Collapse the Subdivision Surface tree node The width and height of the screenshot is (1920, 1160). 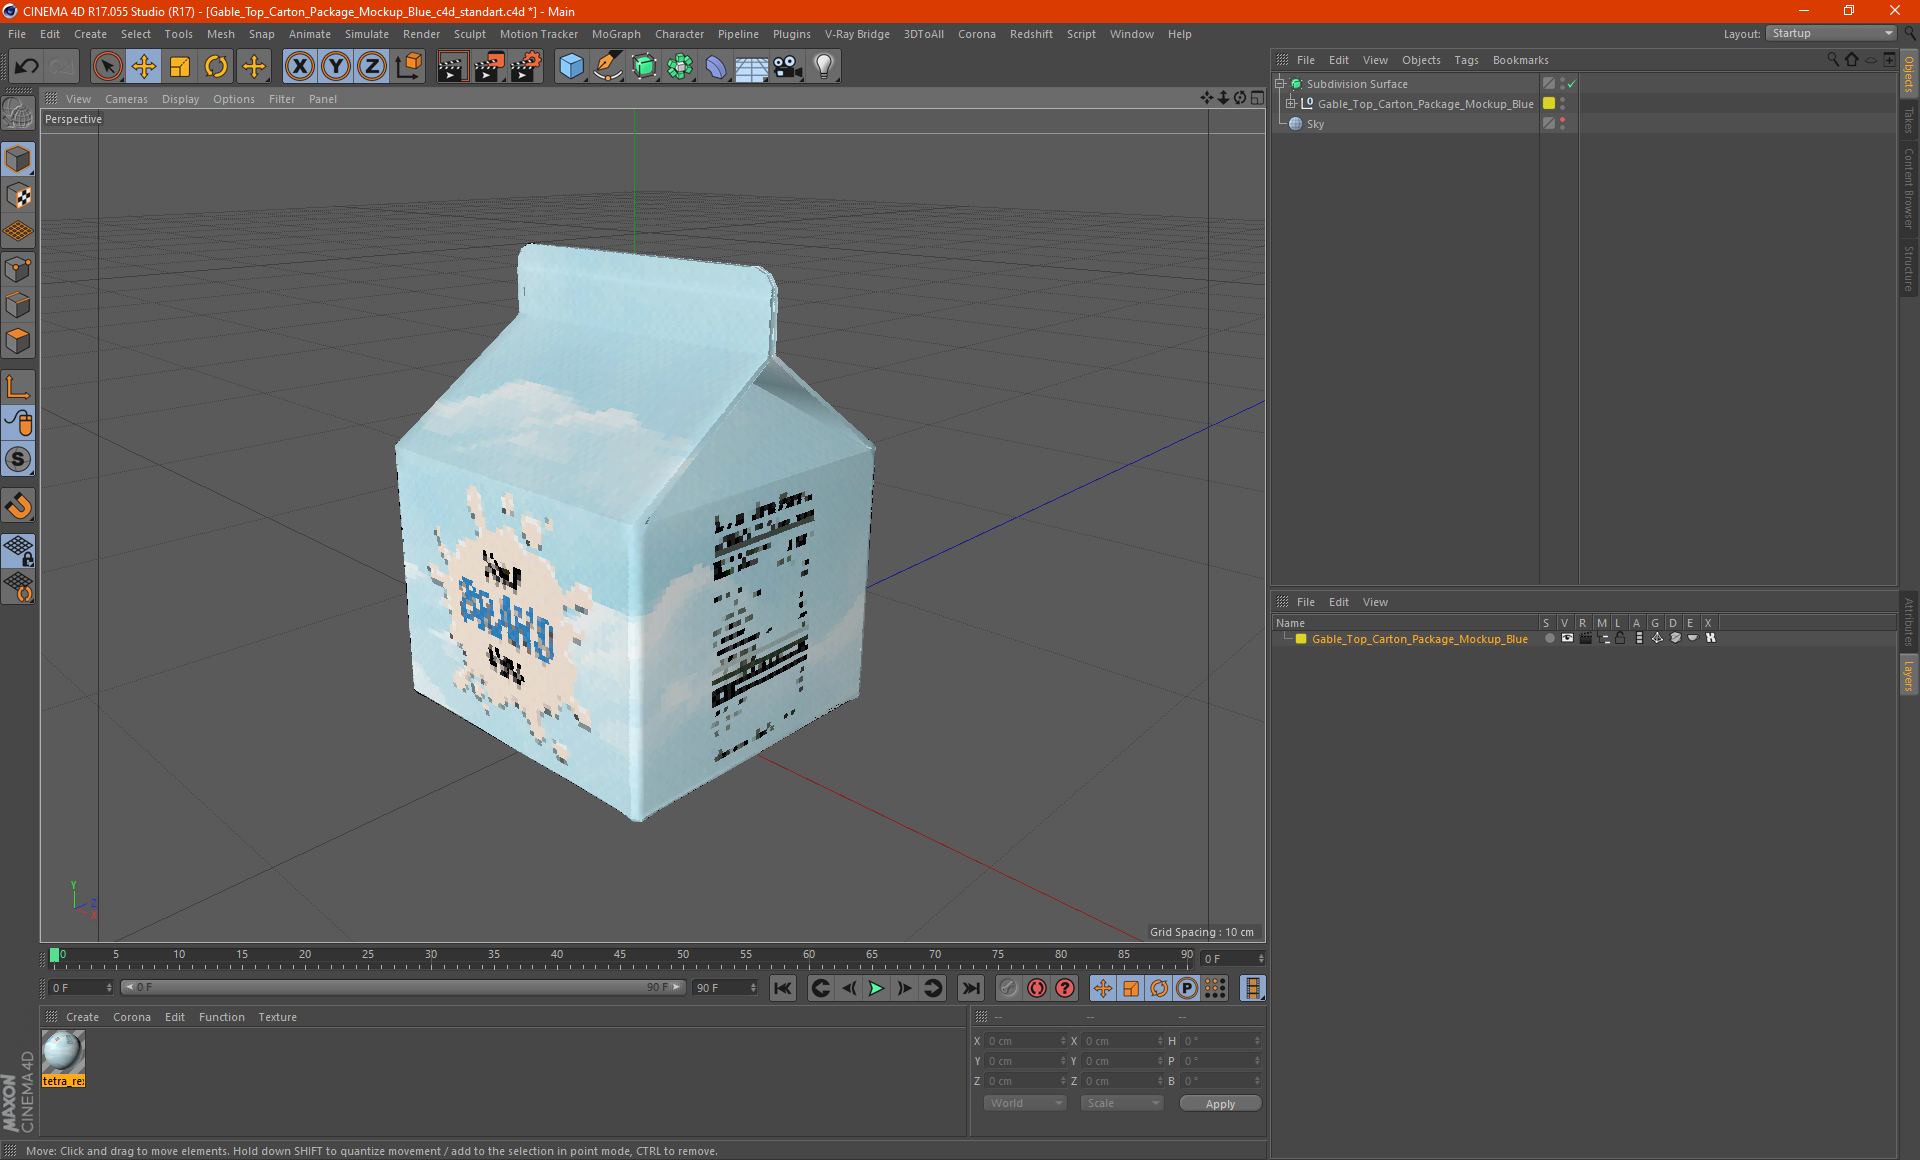click(1279, 84)
